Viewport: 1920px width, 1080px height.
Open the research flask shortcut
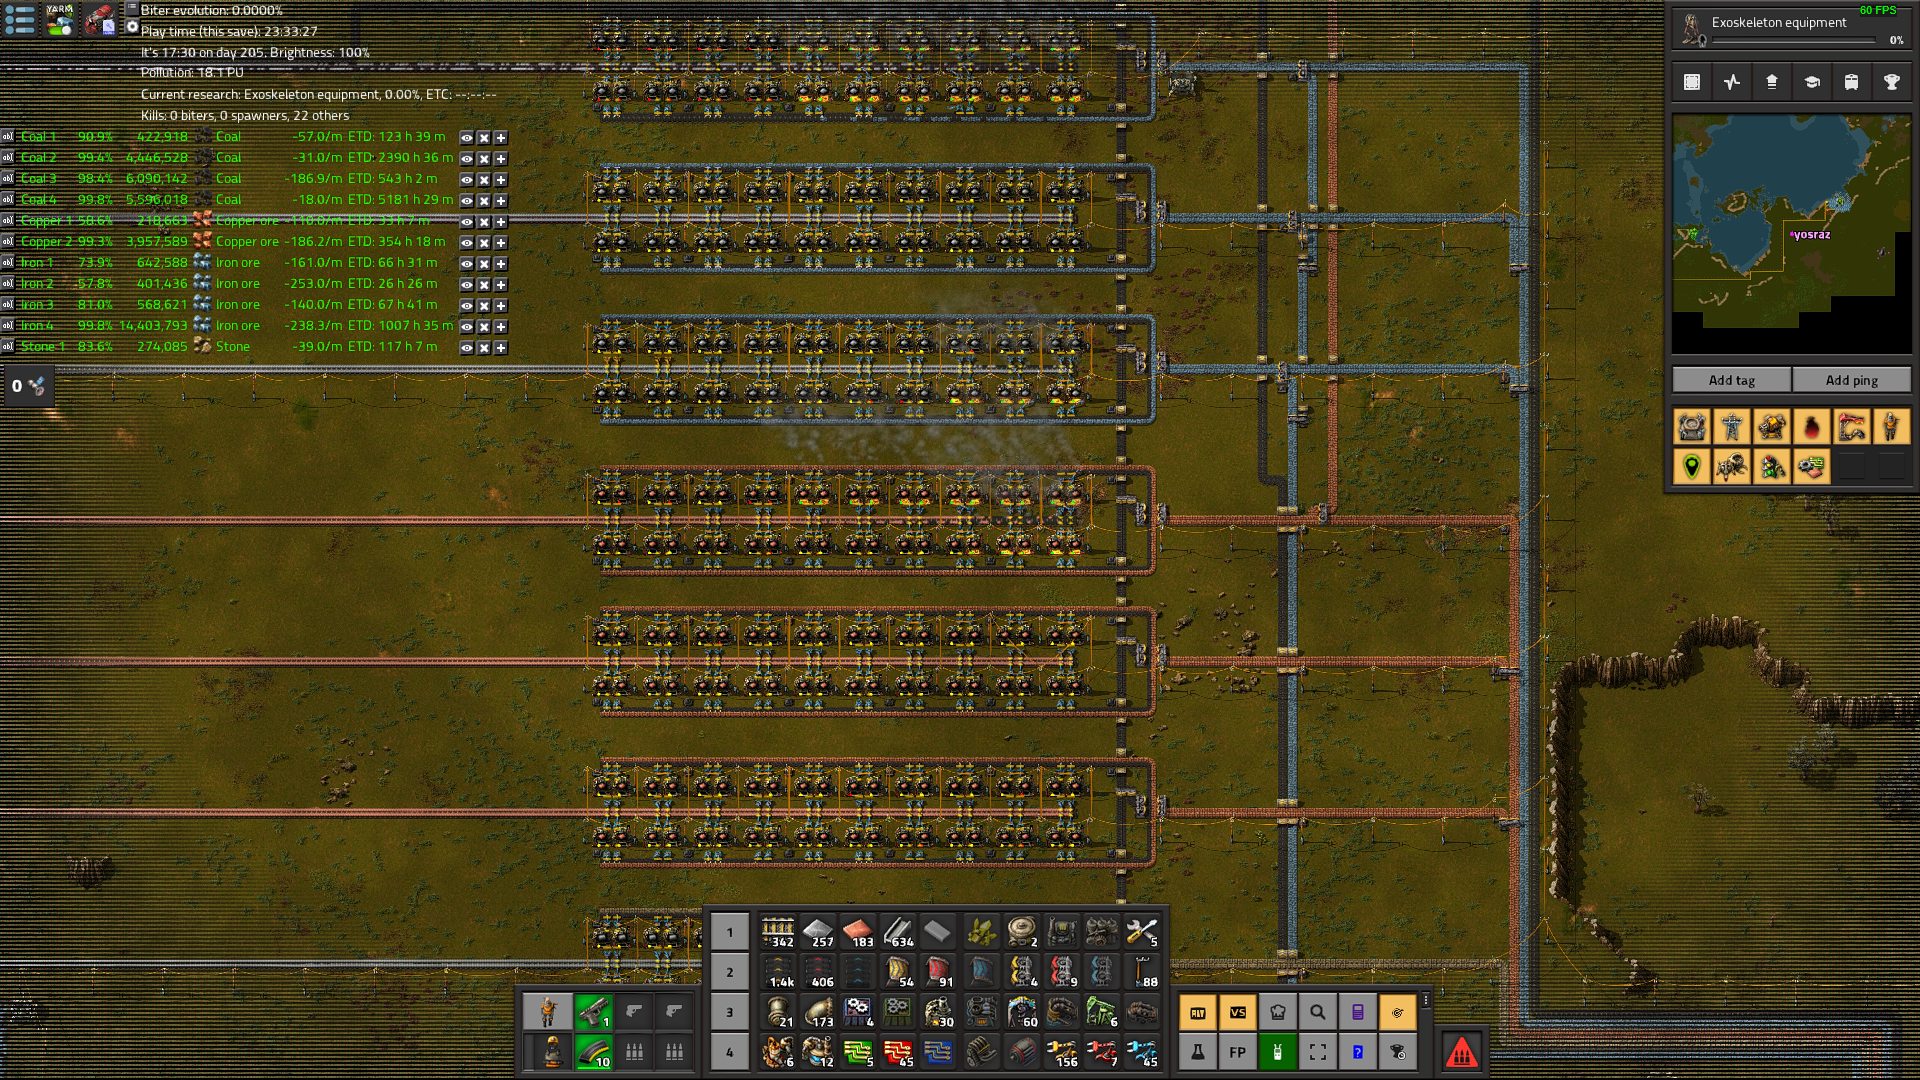[1197, 1052]
